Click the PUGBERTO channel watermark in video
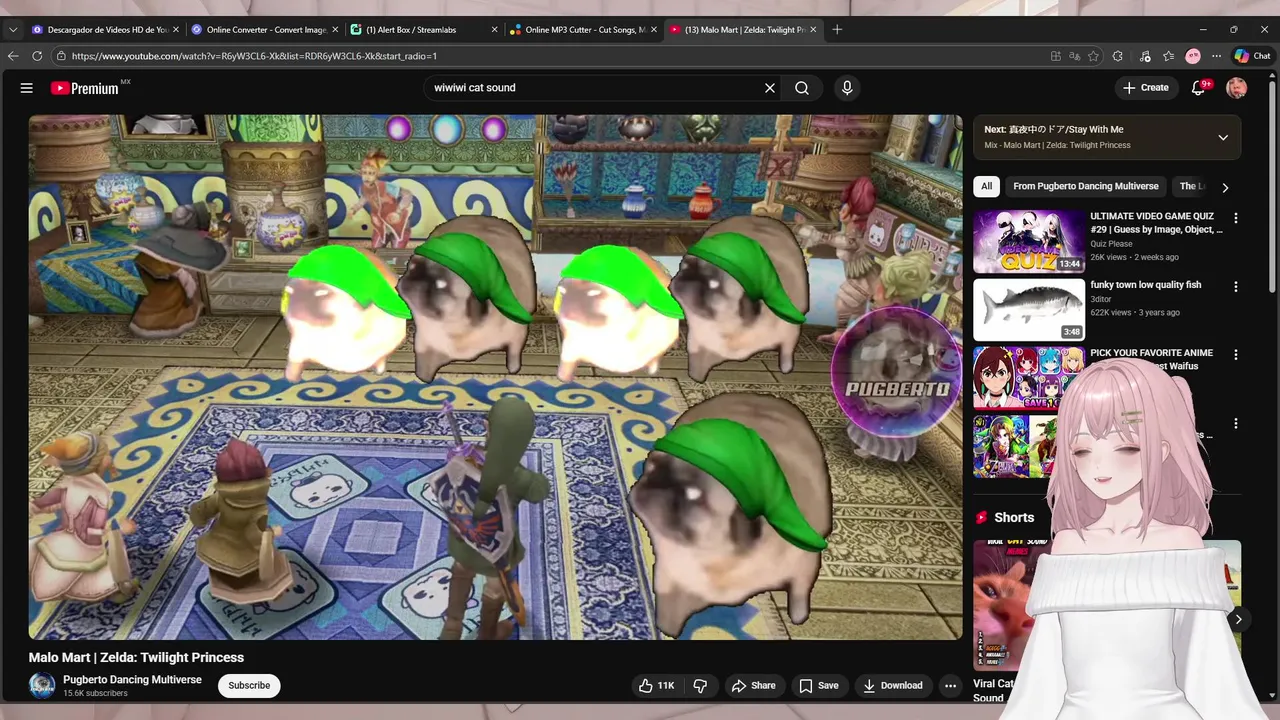1280x720 pixels. (x=897, y=373)
